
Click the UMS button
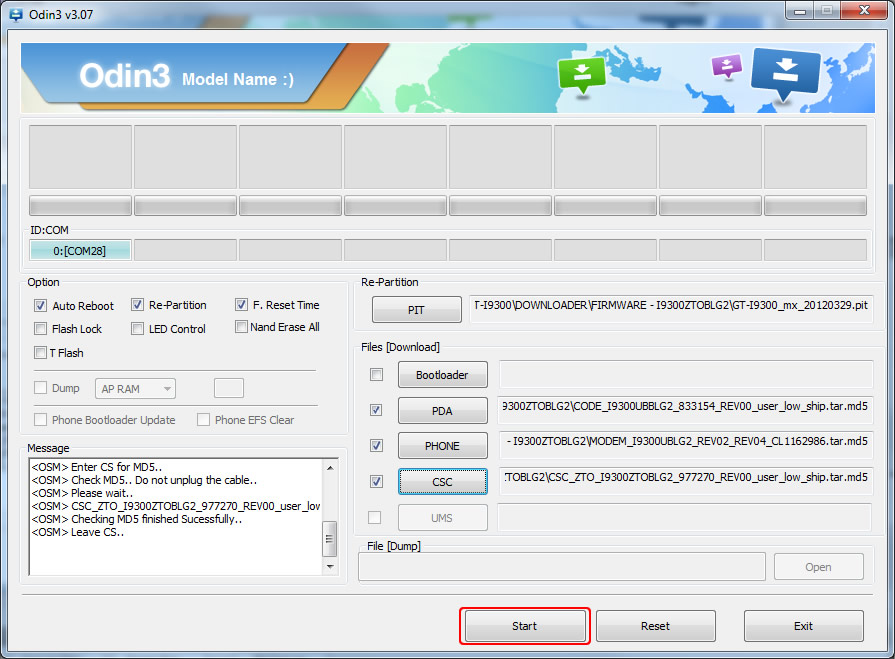click(x=442, y=518)
